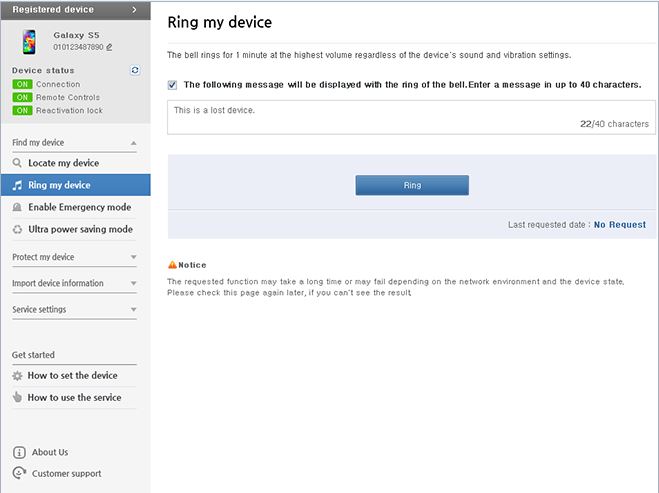Toggle the Reactivation lock ON badge
Viewport: 659px width, 493px height.
point(22,111)
